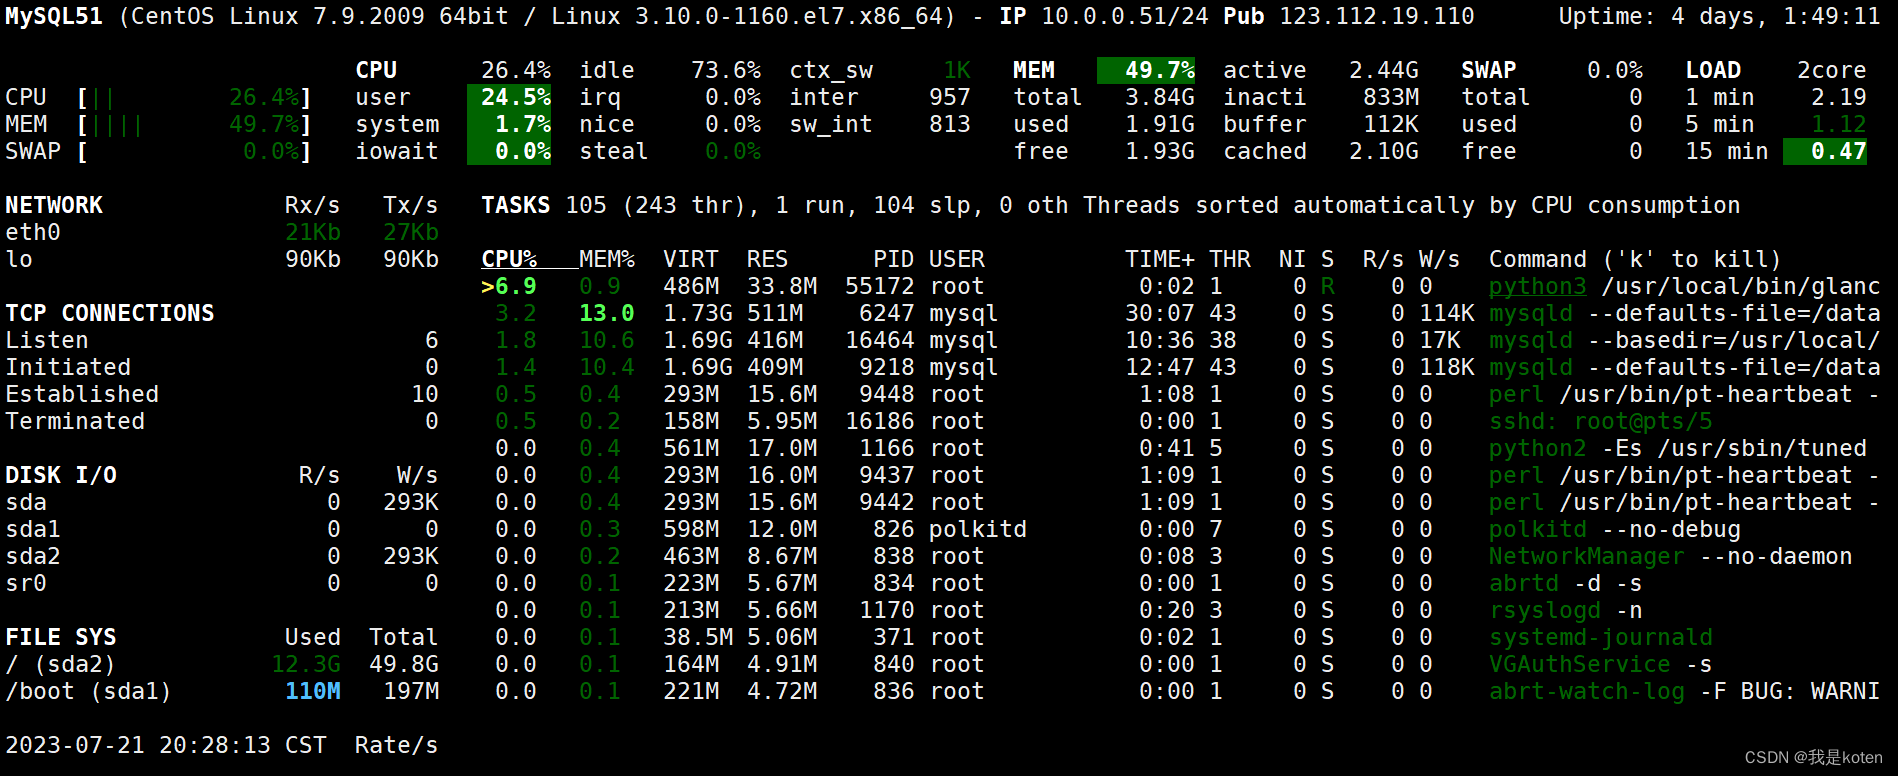Click the VIRT column header
Image resolution: width=1898 pixels, height=776 pixels.
coord(691,259)
